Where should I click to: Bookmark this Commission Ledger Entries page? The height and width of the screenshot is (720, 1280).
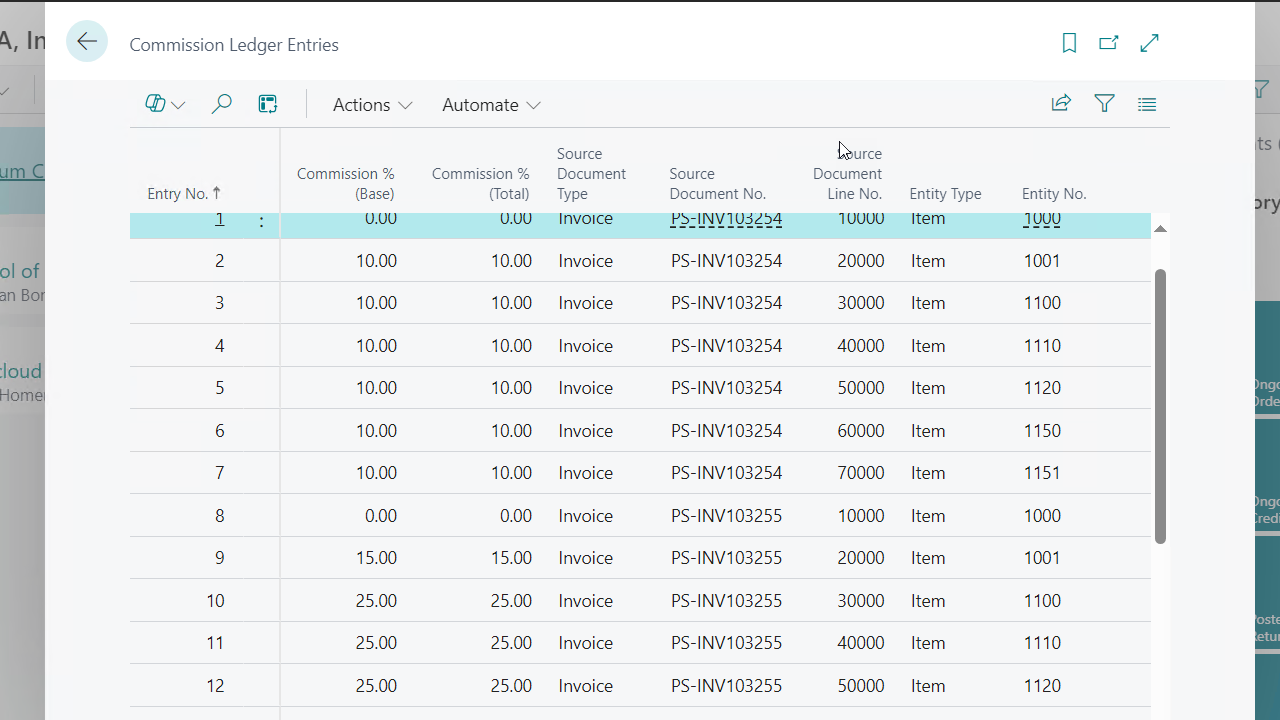point(1069,43)
